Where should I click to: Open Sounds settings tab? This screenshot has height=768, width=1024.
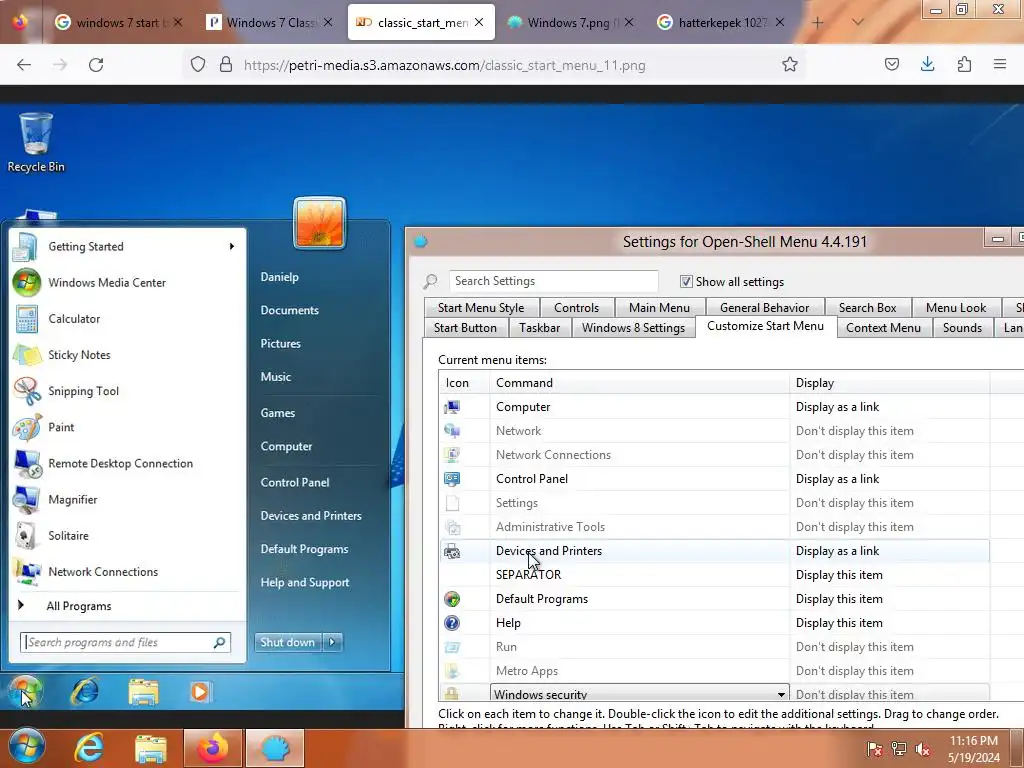coord(962,328)
